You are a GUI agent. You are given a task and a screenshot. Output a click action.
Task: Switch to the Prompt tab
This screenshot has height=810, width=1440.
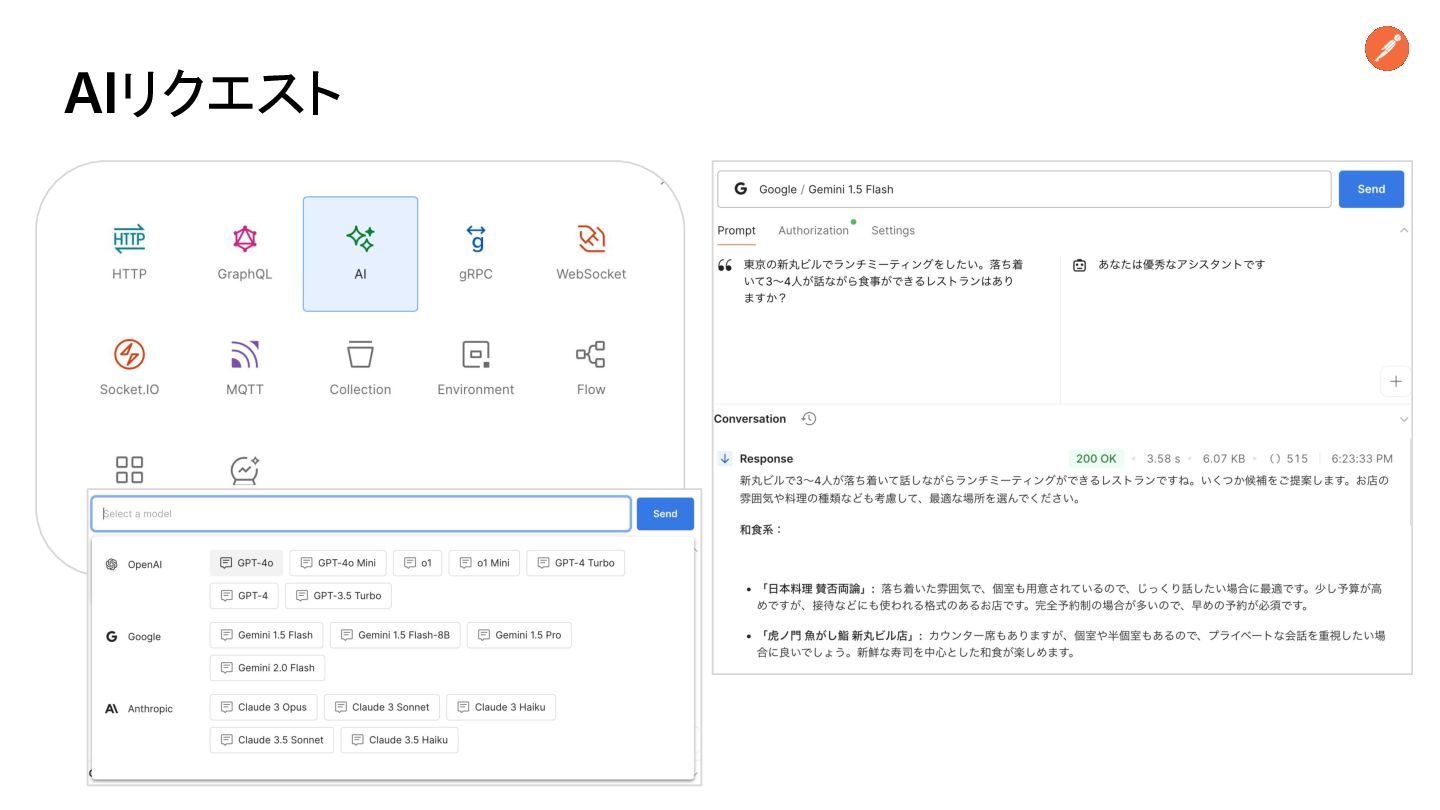[737, 230]
